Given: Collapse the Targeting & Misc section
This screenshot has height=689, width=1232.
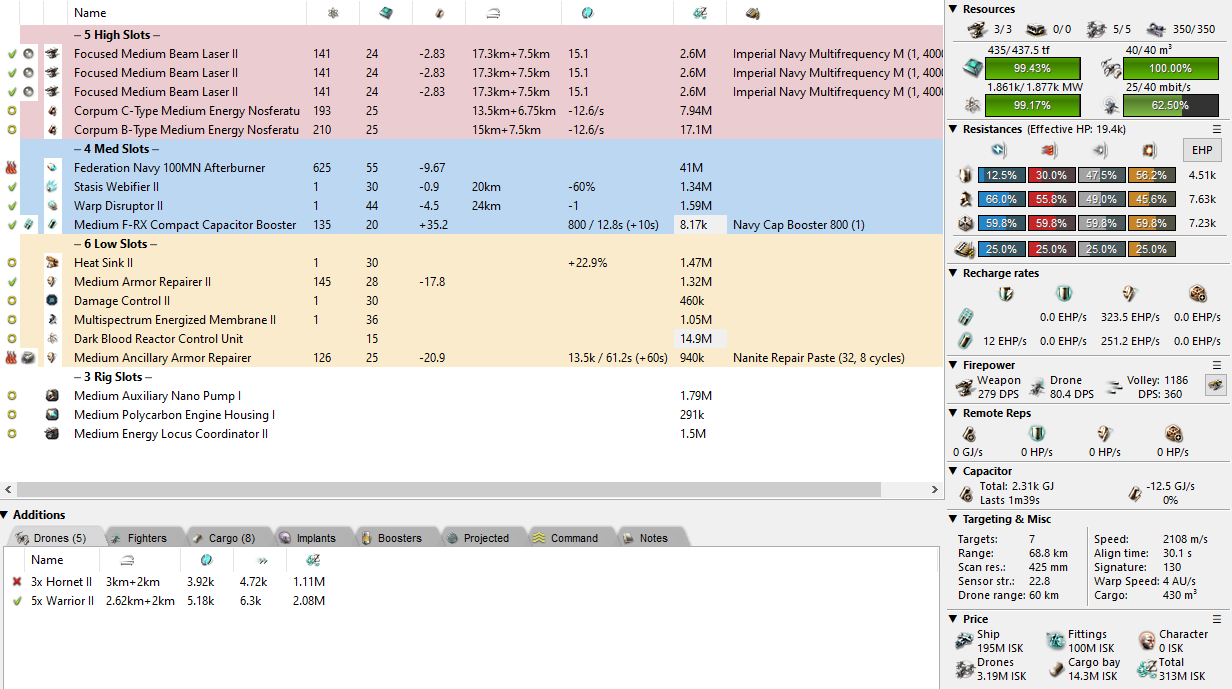Looking at the screenshot, I should click(954, 519).
